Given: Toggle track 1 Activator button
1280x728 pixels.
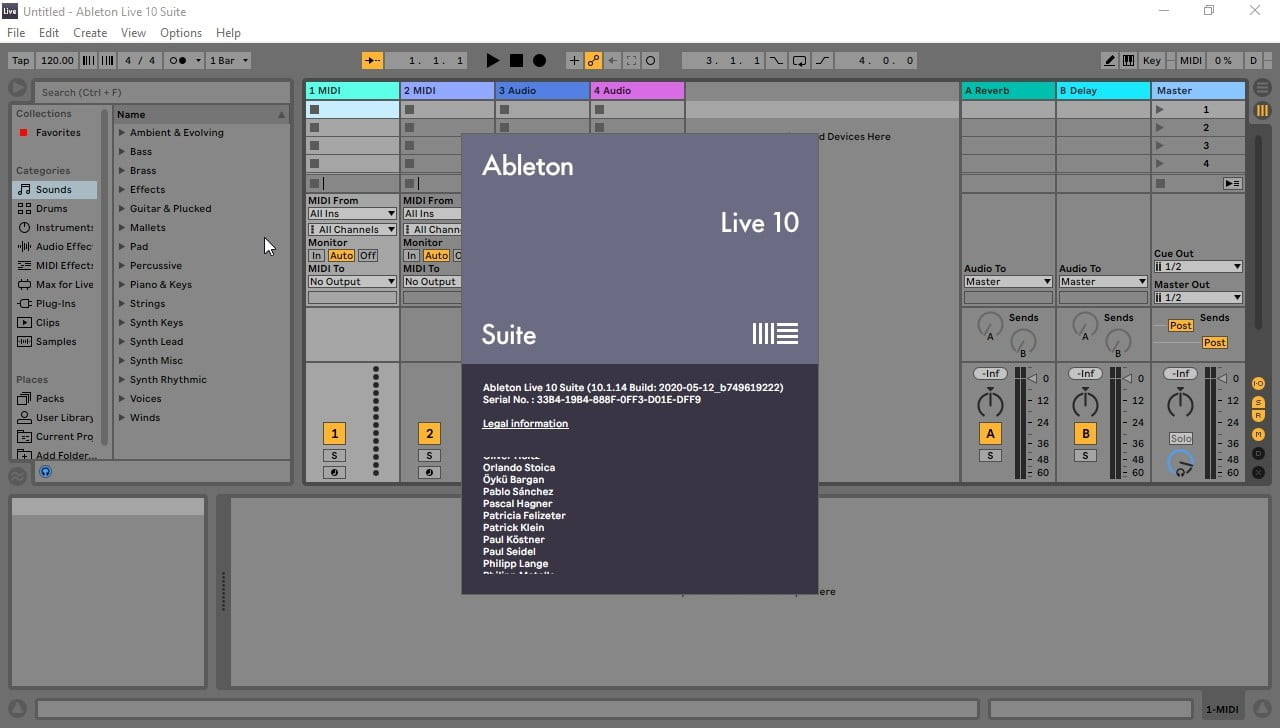Looking at the screenshot, I should [334, 433].
